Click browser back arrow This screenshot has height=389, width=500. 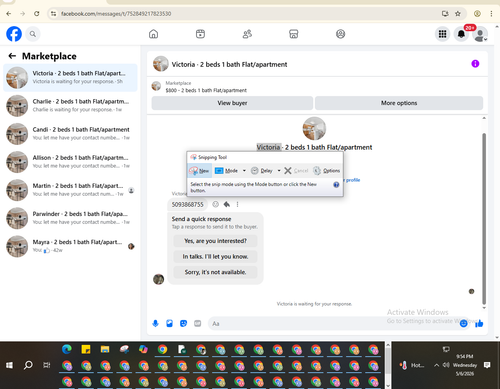pos(9,14)
